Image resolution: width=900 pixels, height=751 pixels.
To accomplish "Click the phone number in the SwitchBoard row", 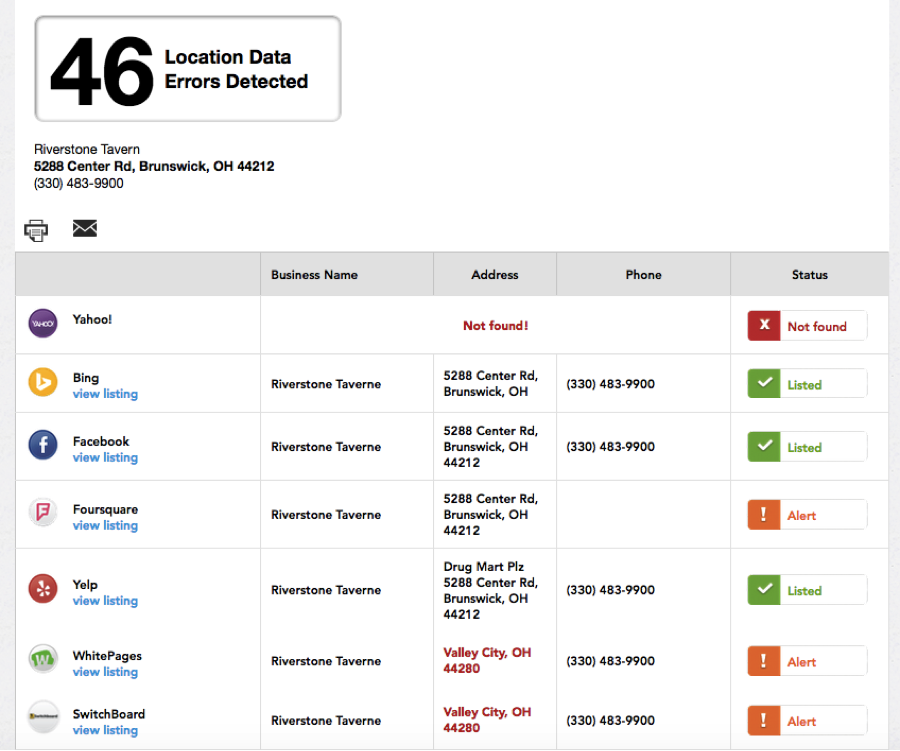I will coord(611,721).
